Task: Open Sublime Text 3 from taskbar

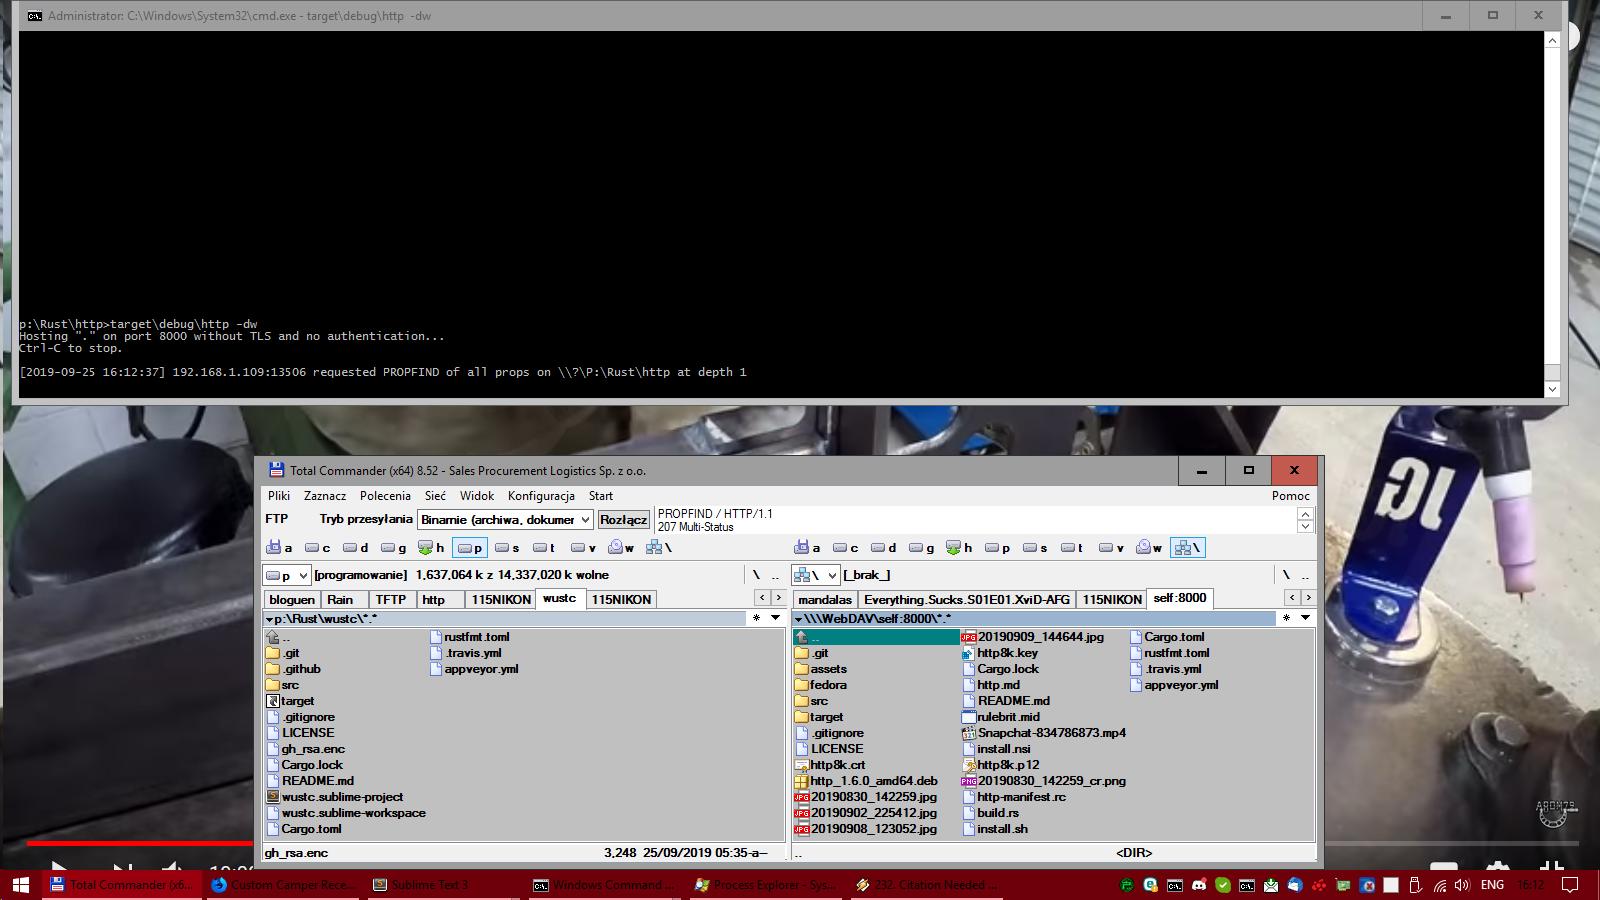Action: (420, 885)
